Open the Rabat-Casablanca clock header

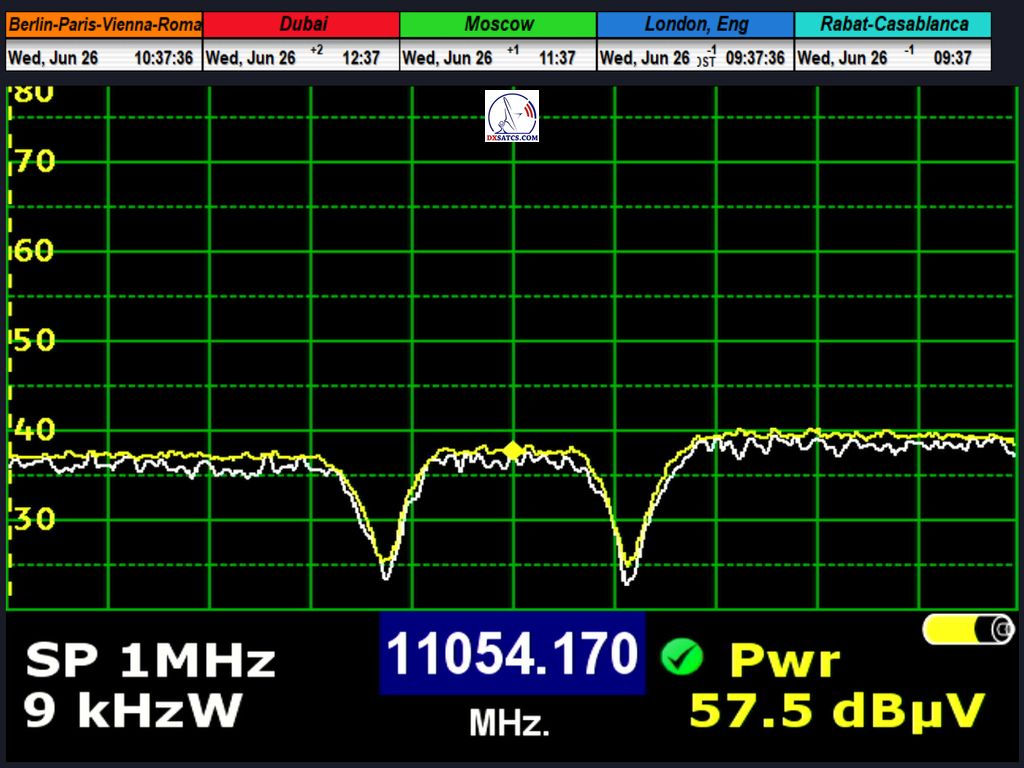[x=893, y=24]
